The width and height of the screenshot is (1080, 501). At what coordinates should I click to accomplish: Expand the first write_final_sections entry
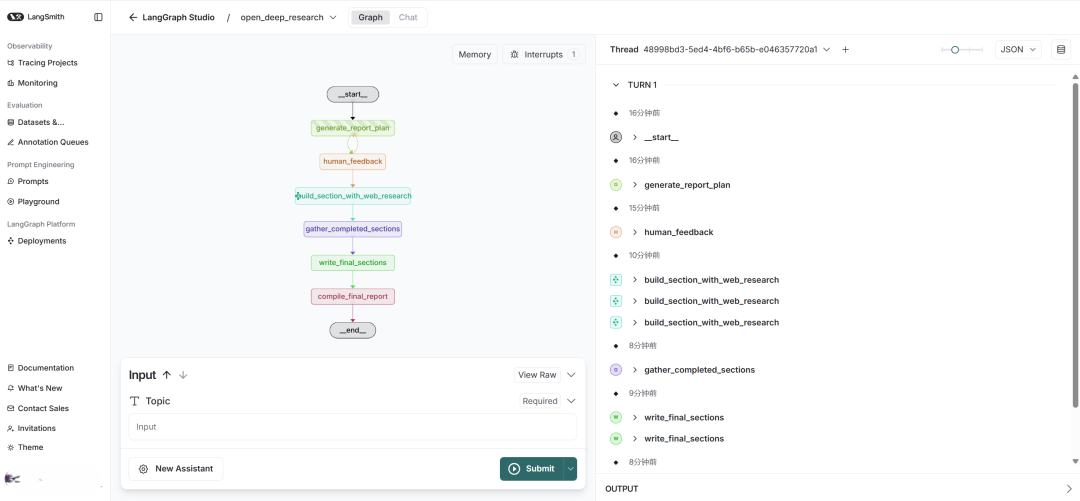click(635, 418)
